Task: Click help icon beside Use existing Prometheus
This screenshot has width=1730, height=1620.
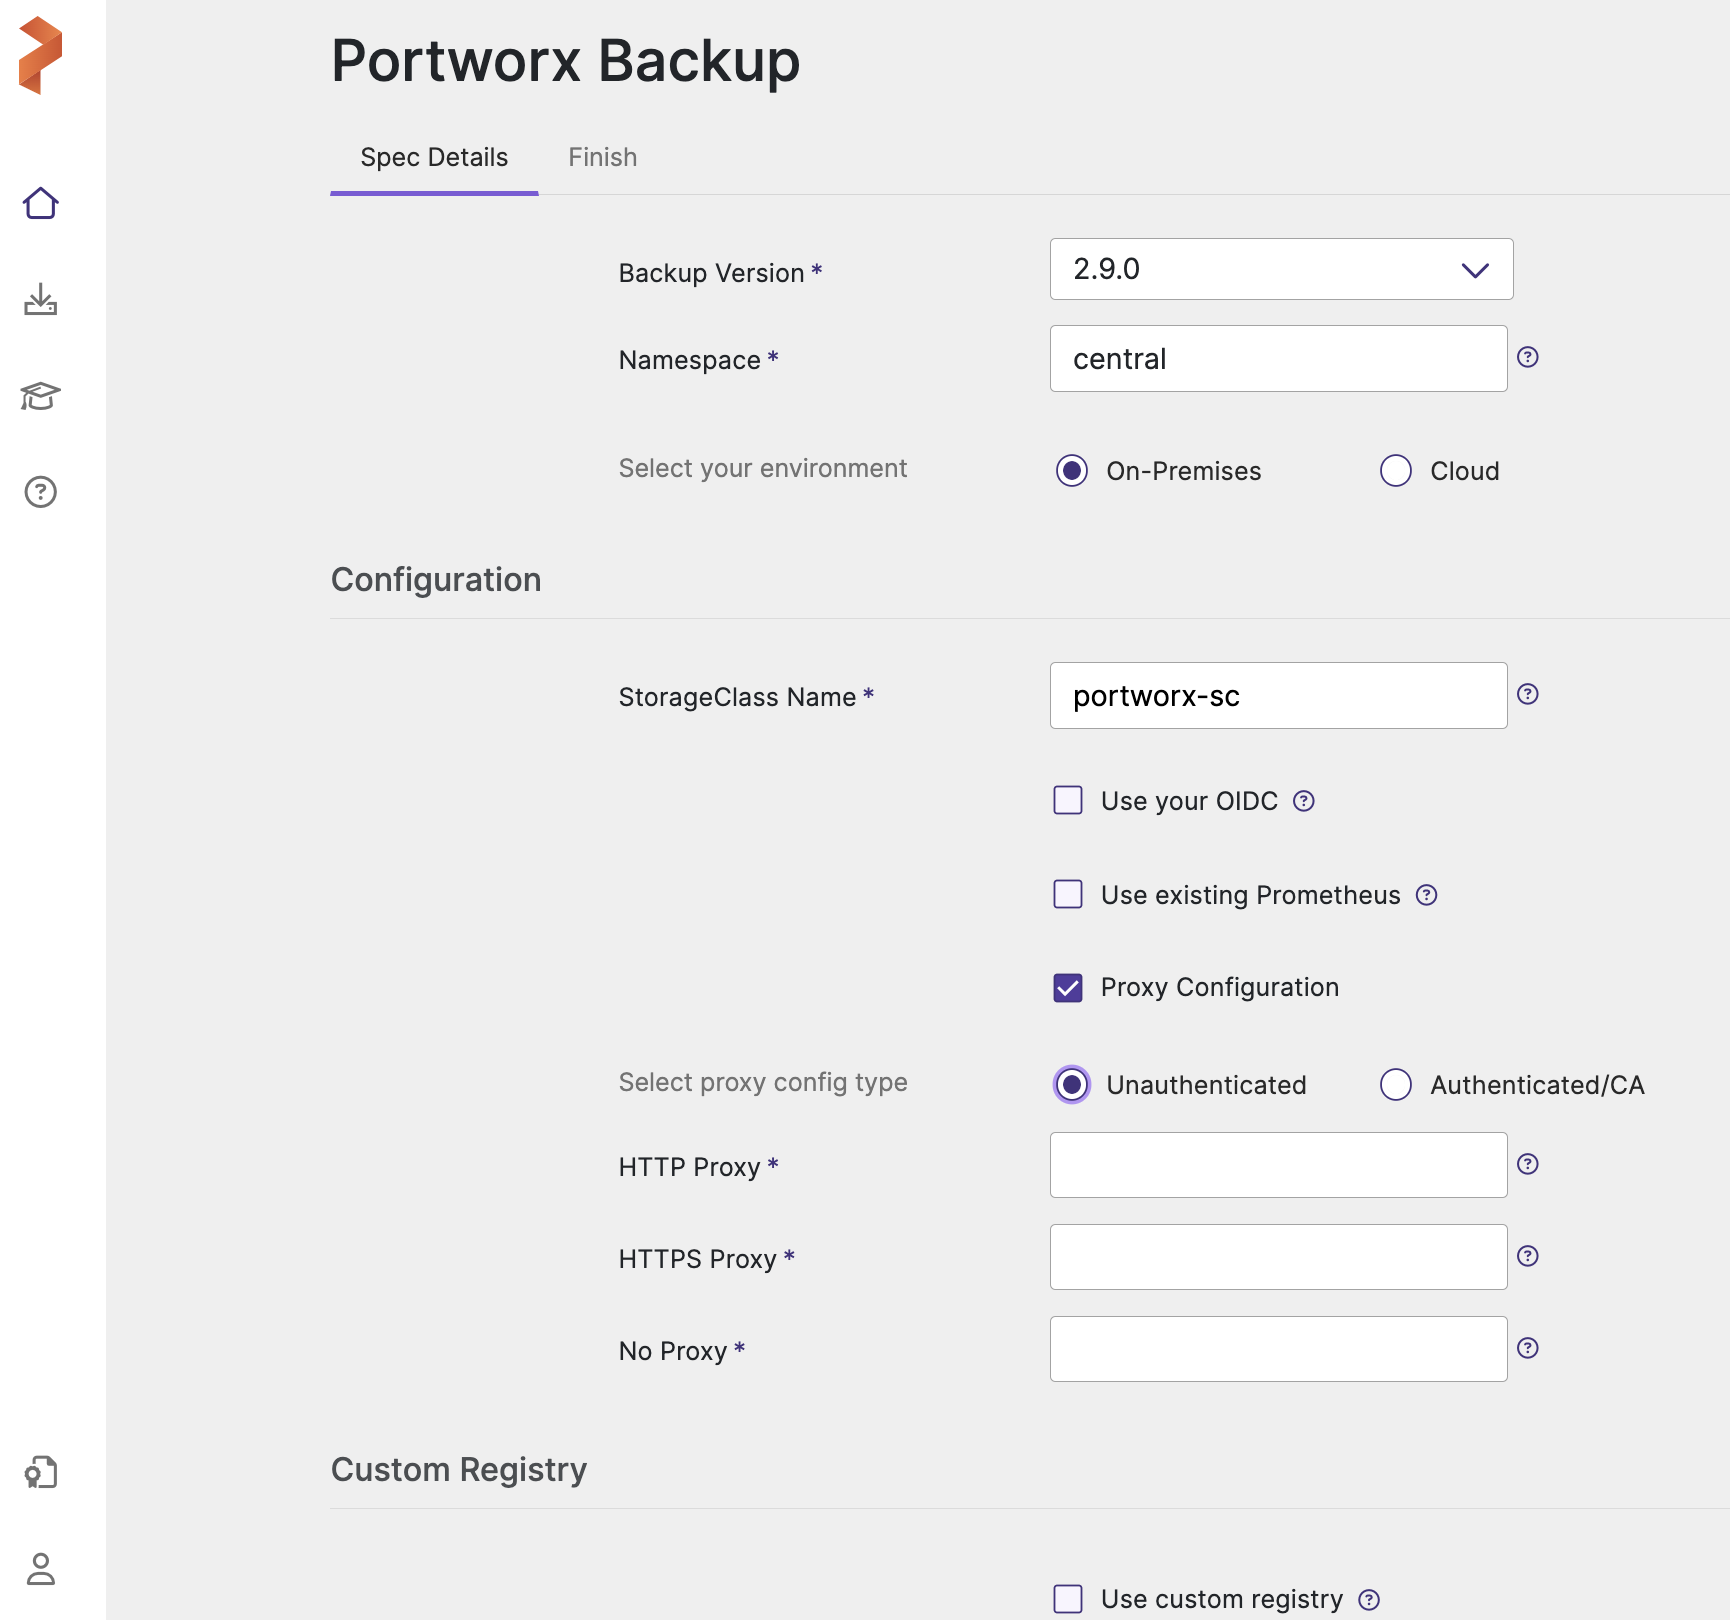Action: [1426, 895]
